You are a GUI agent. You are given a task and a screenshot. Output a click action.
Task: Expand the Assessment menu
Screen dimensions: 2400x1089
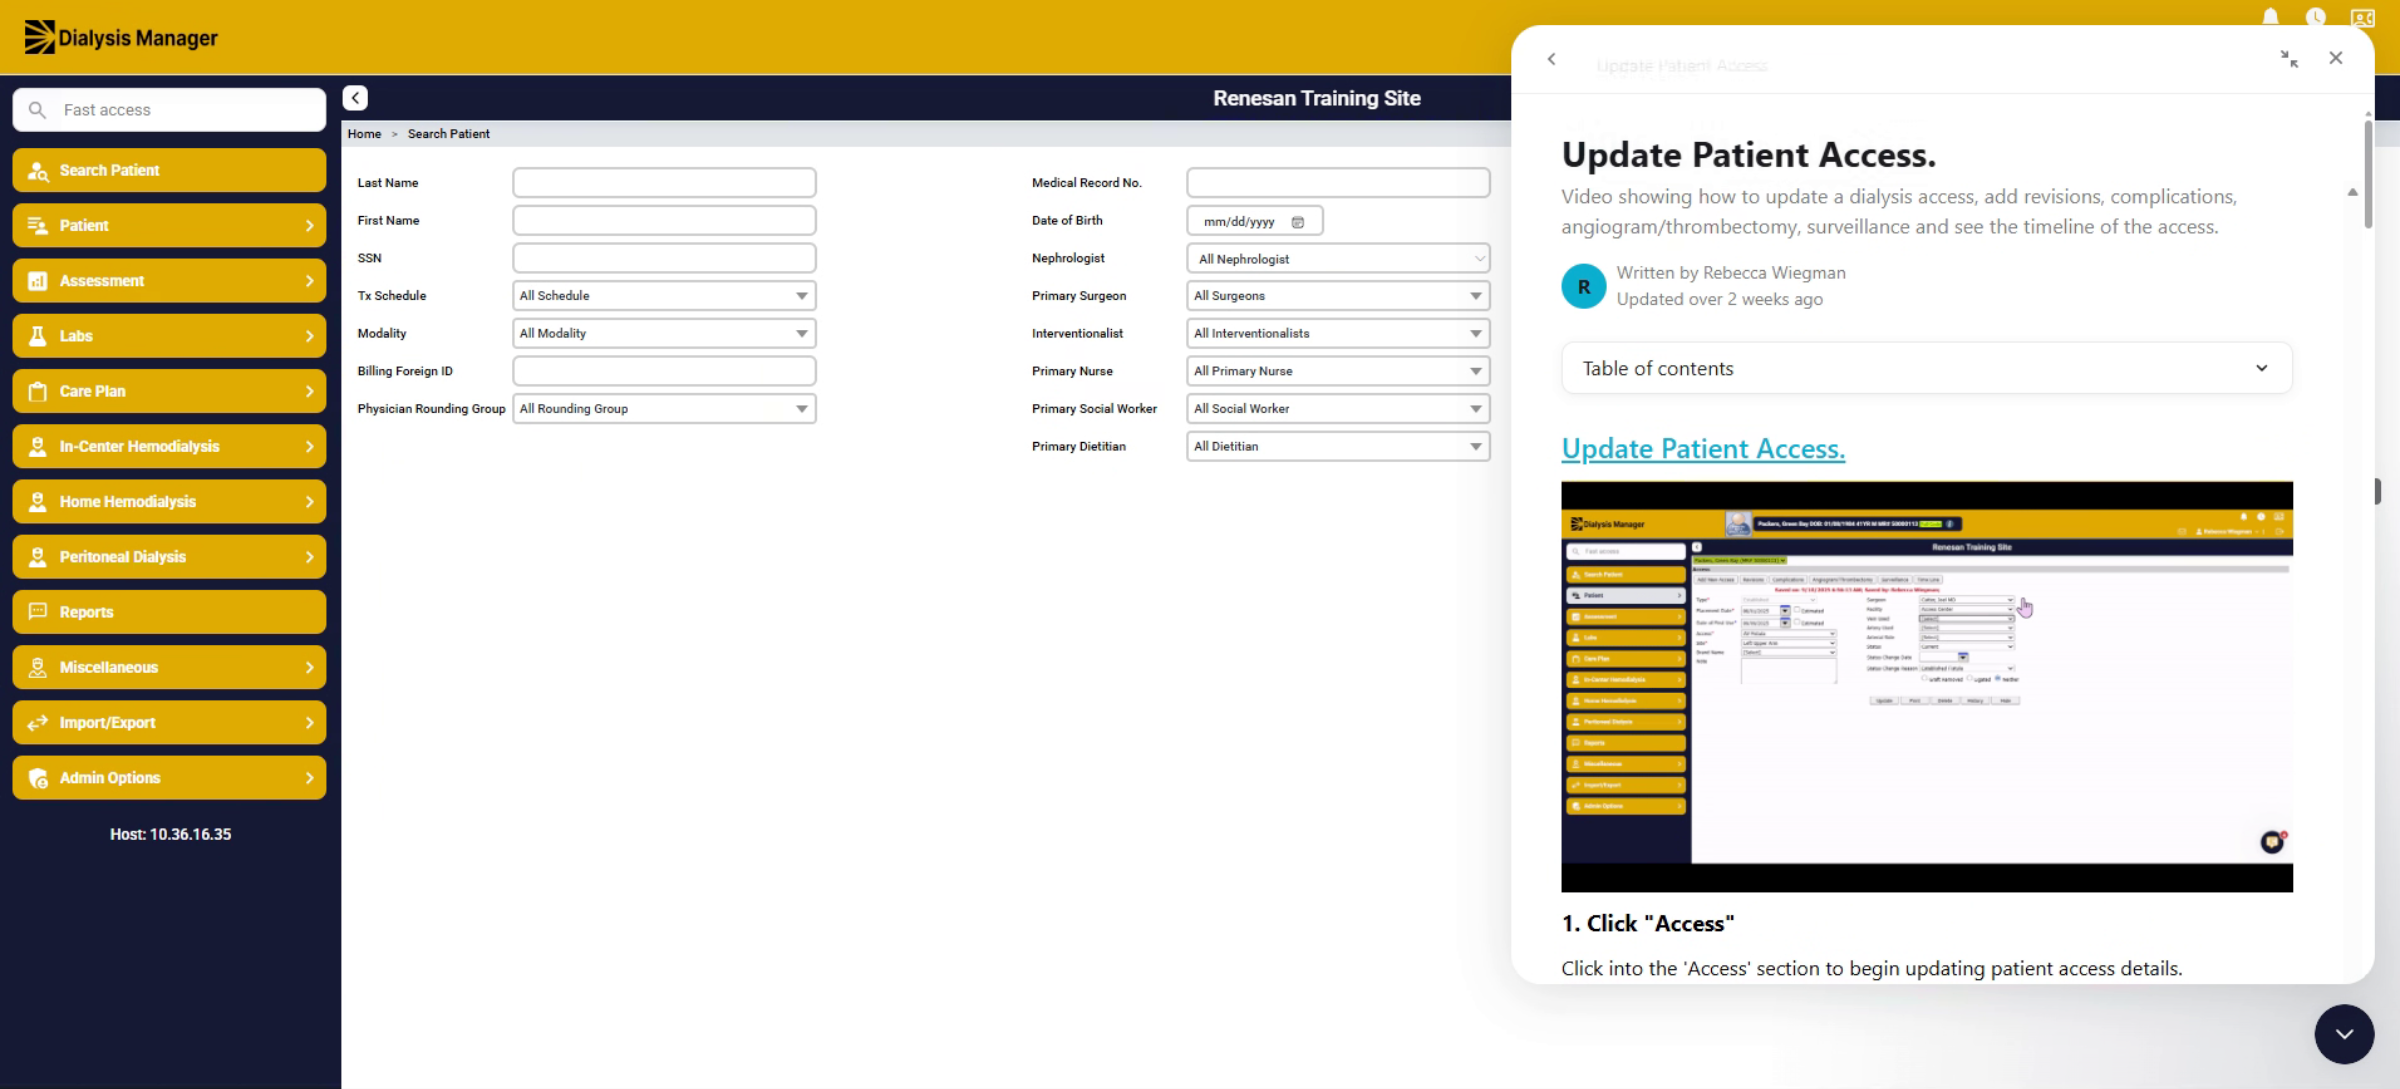pos(169,281)
